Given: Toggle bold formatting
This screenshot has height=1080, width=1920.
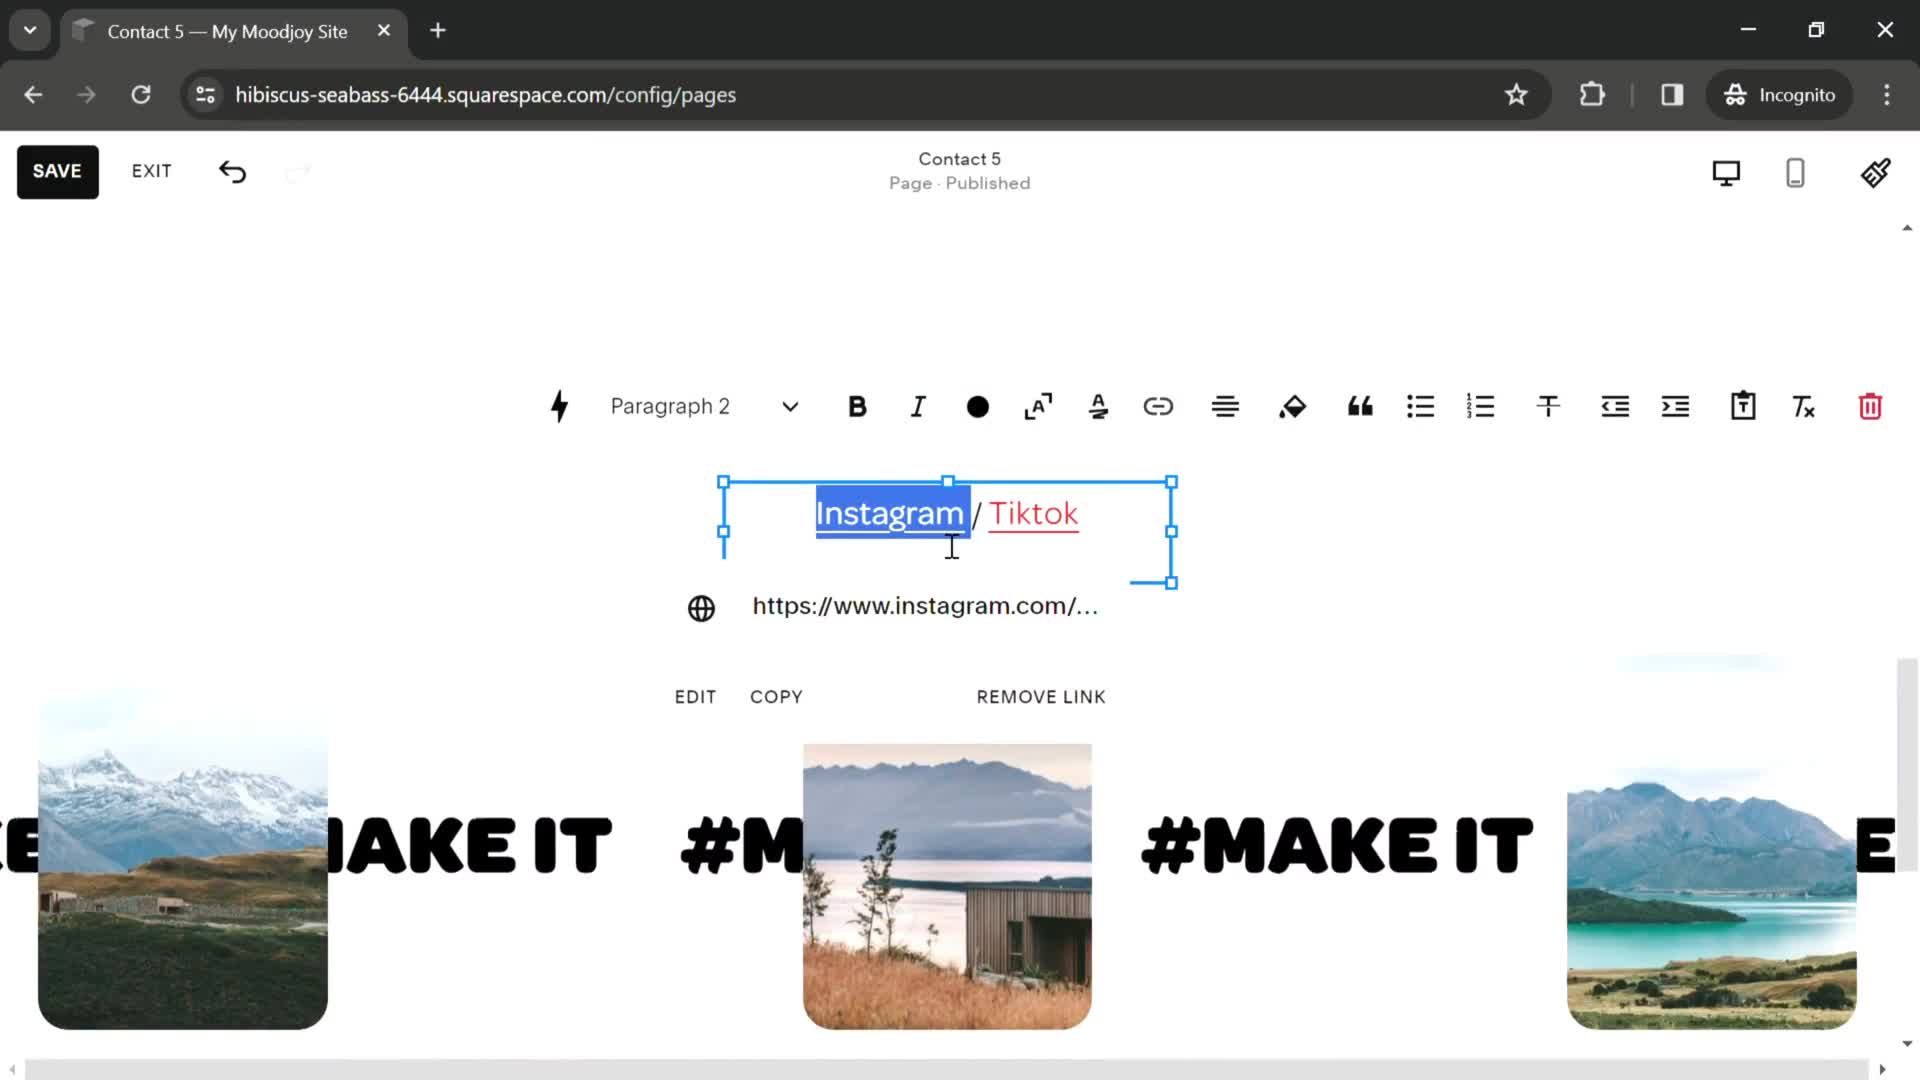Looking at the screenshot, I should 857,406.
